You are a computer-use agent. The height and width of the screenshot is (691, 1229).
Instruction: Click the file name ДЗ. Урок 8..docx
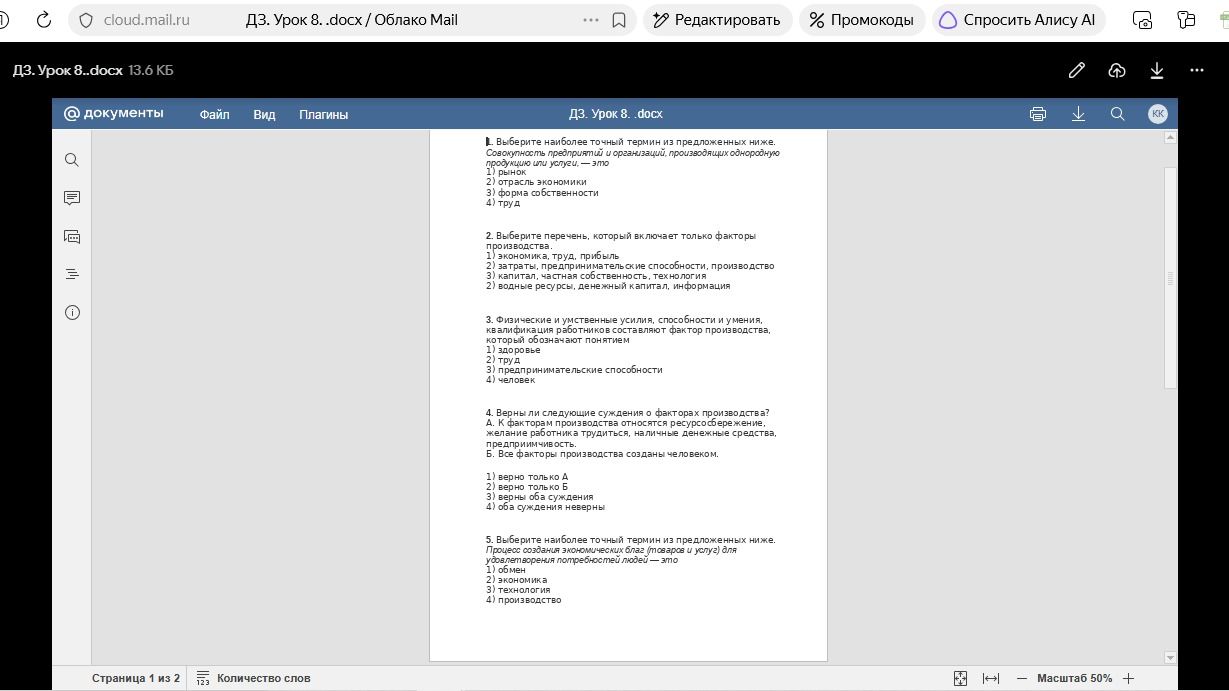click(x=68, y=70)
